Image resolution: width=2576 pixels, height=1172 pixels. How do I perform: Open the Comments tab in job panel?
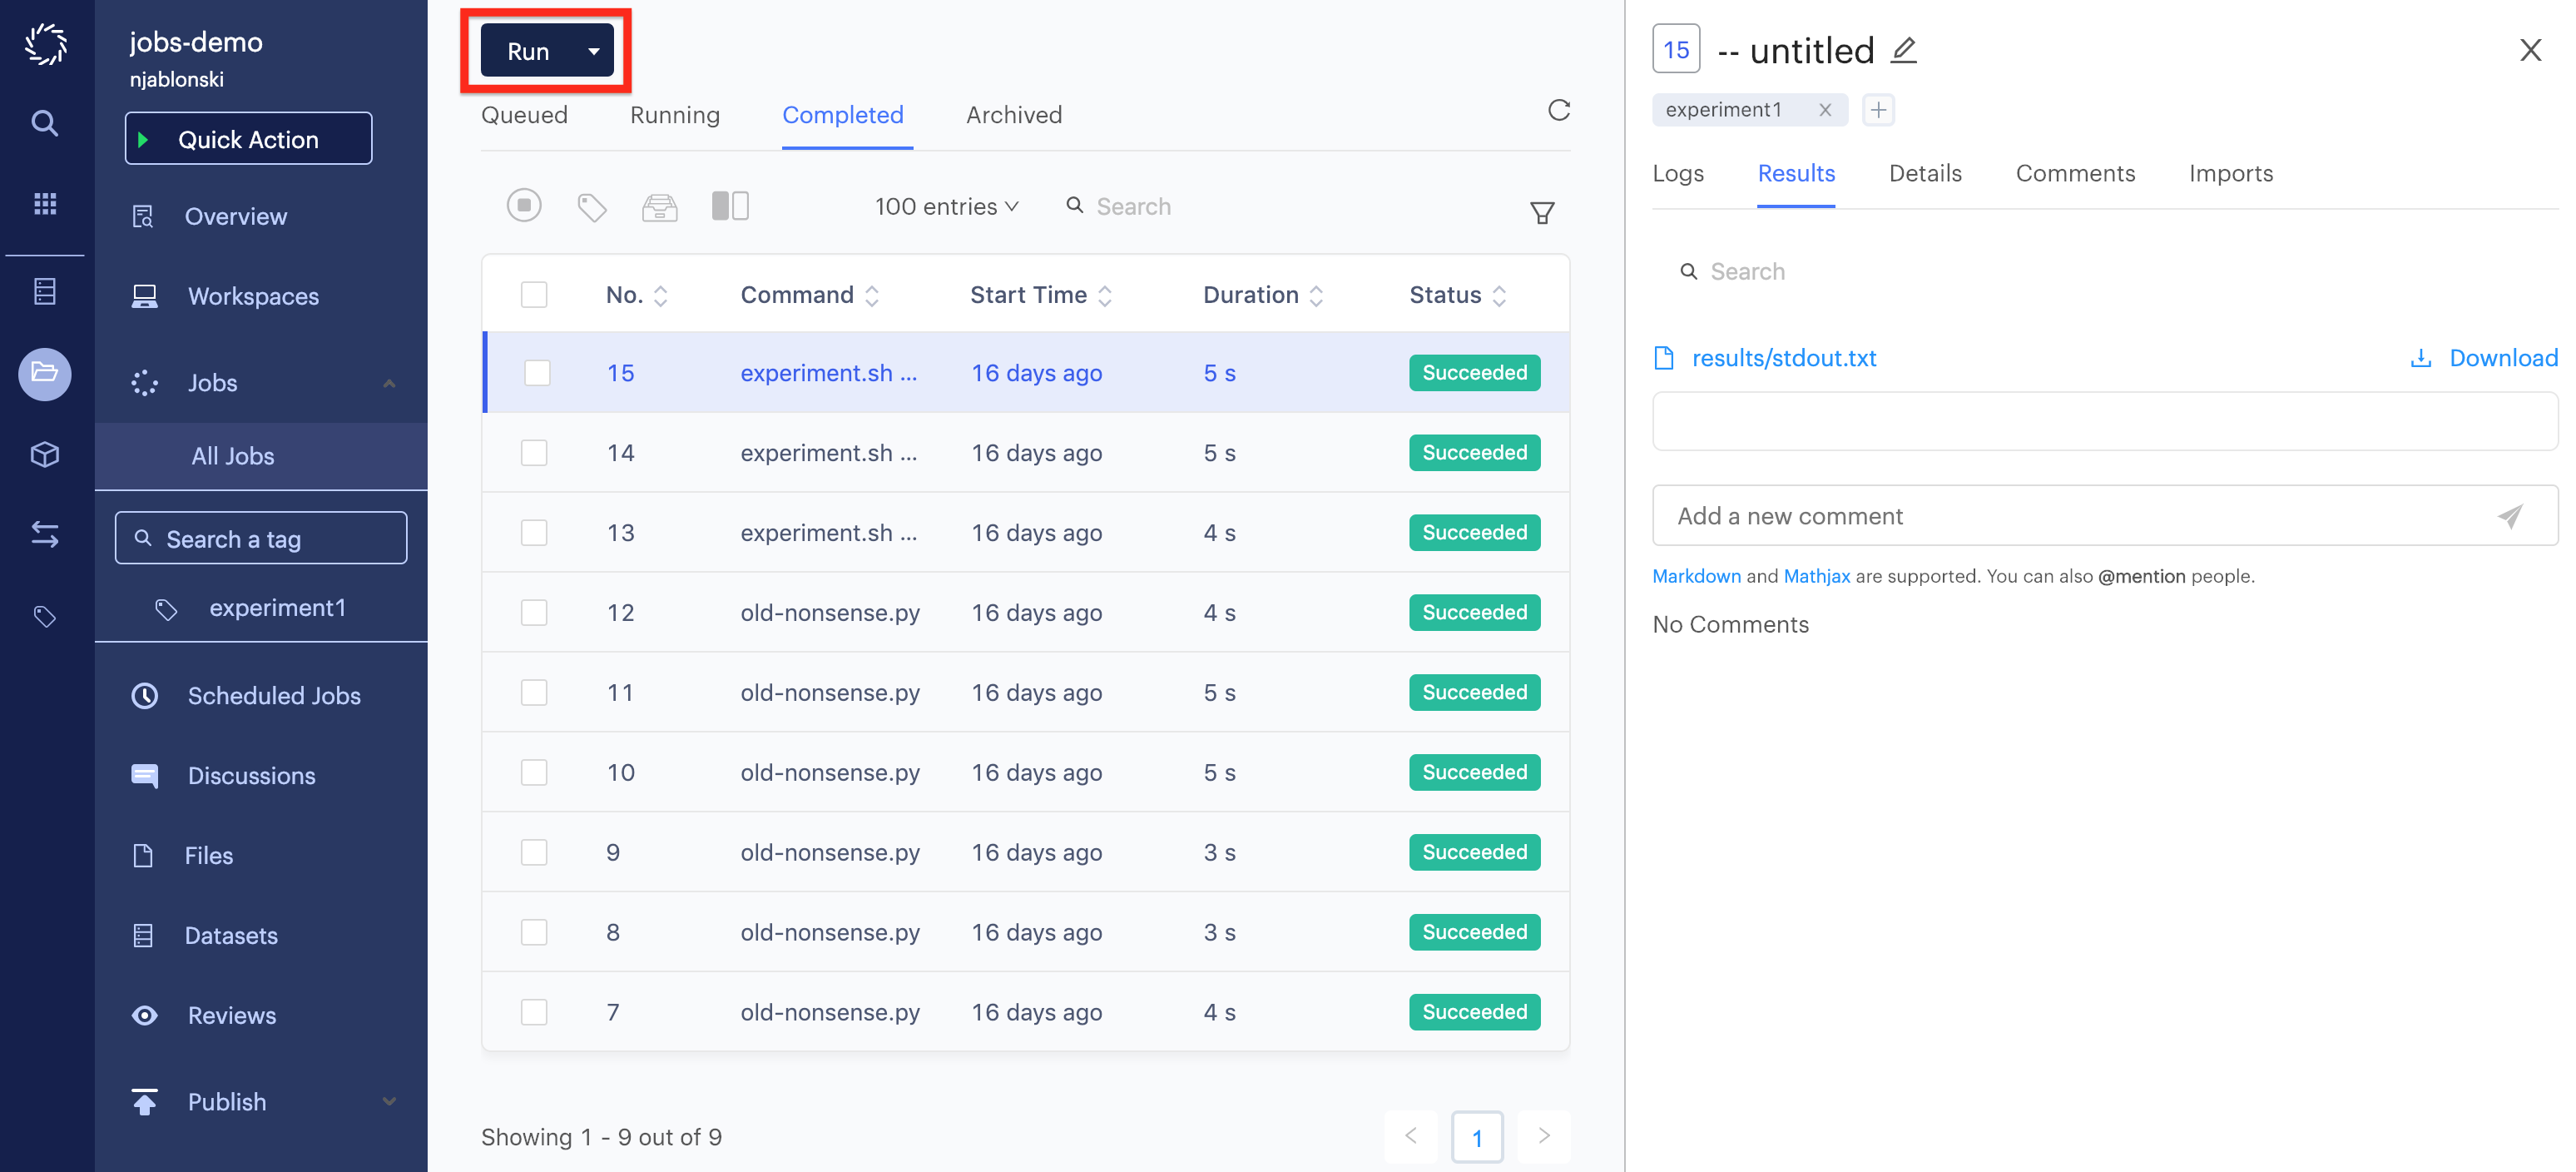tap(2075, 174)
